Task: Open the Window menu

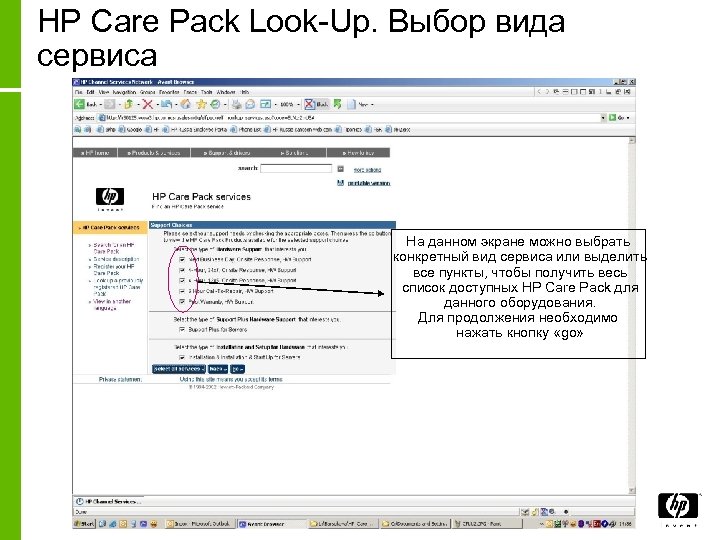Action: click(226, 92)
